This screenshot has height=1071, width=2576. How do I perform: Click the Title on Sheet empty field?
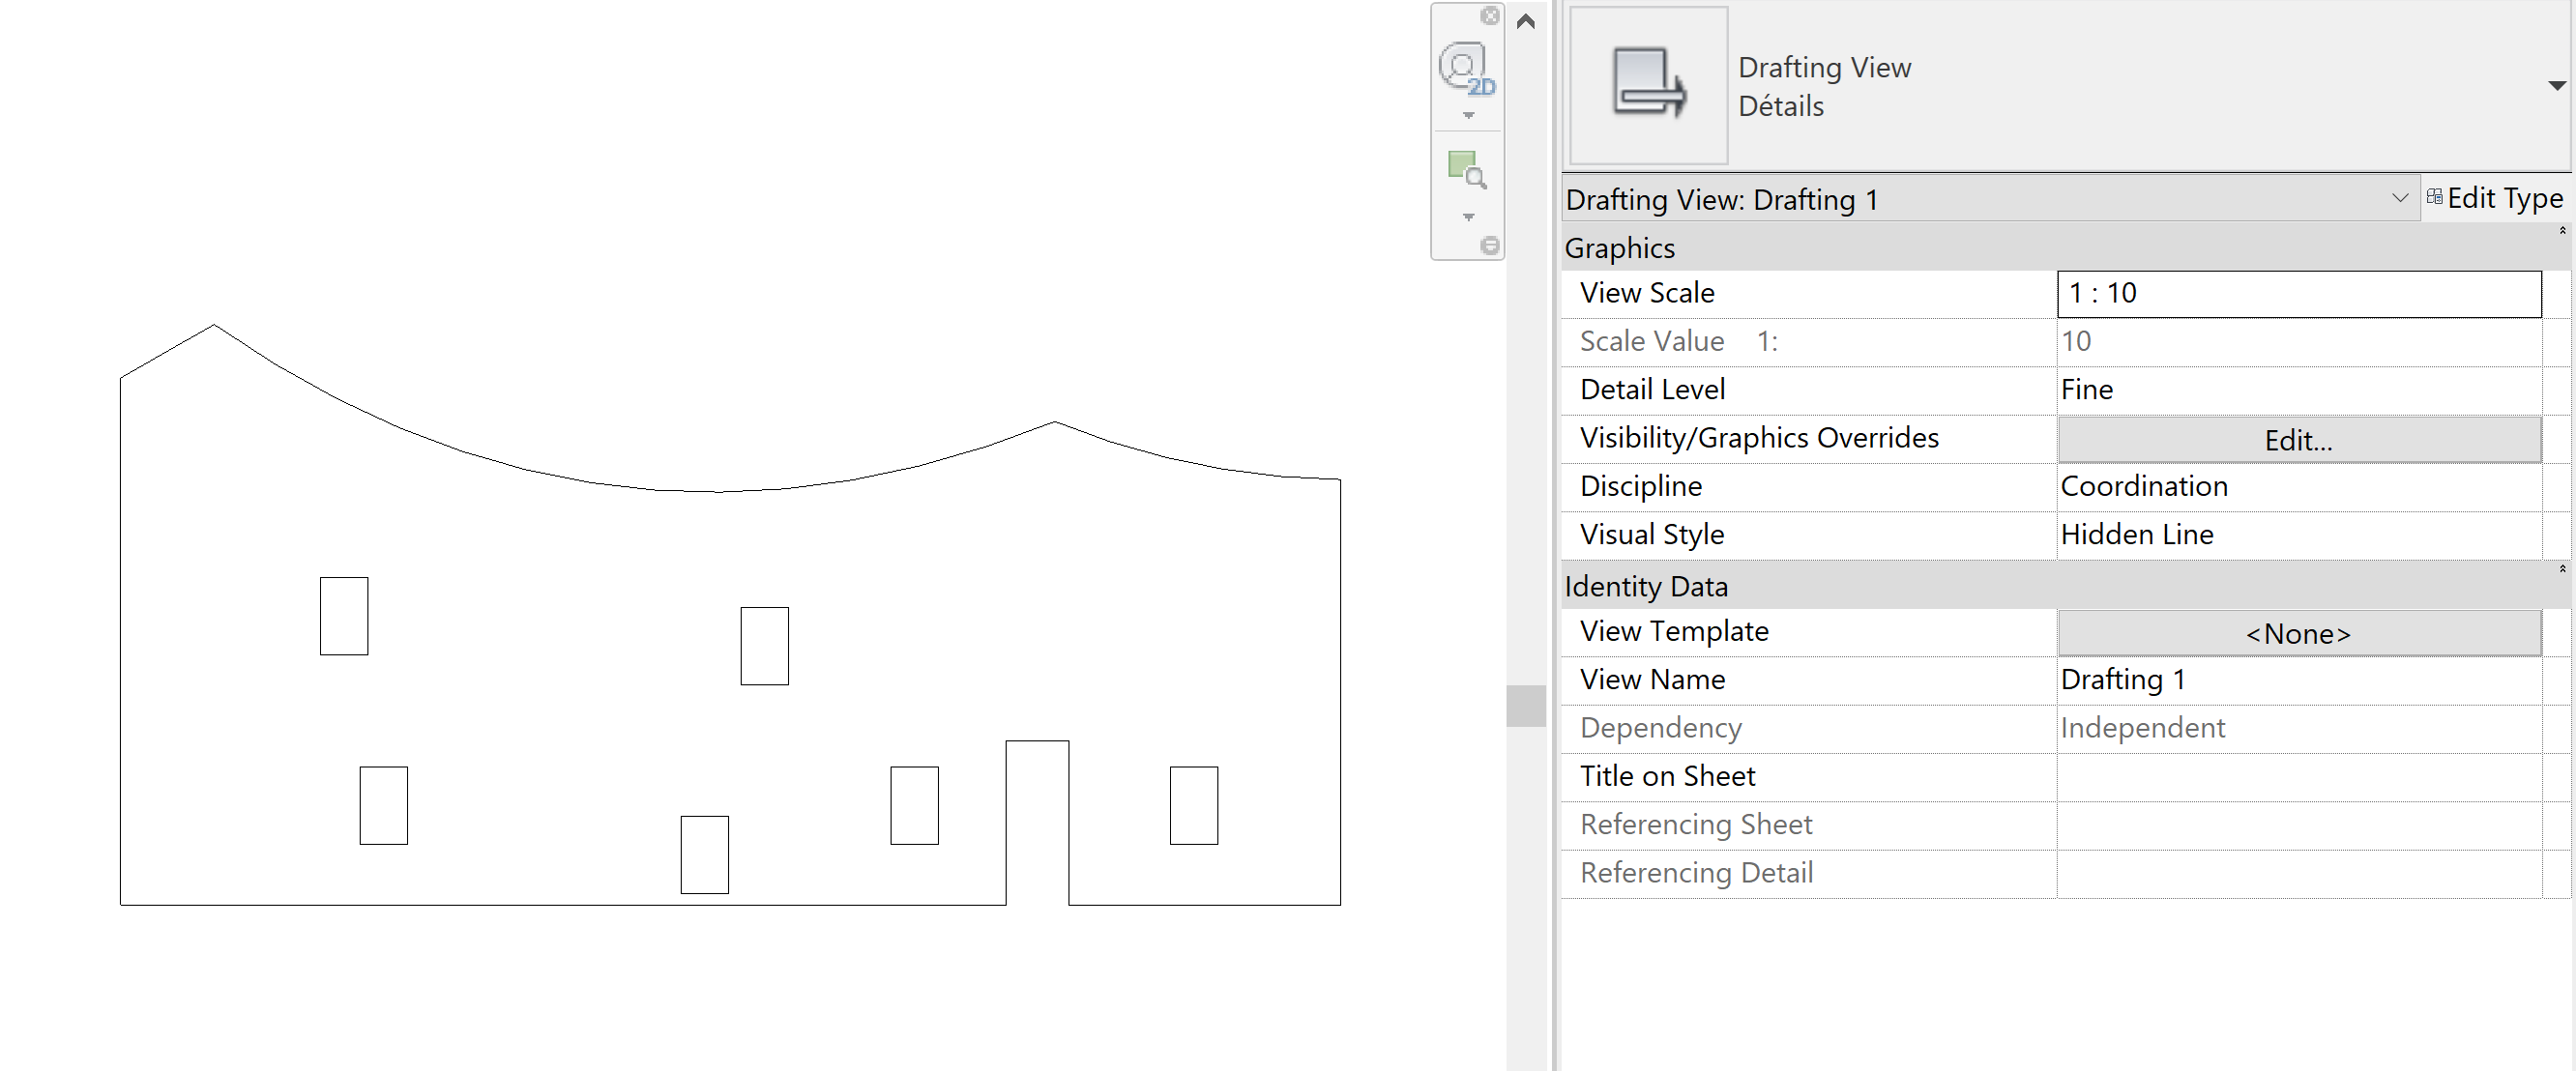(x=2298, y=777)
